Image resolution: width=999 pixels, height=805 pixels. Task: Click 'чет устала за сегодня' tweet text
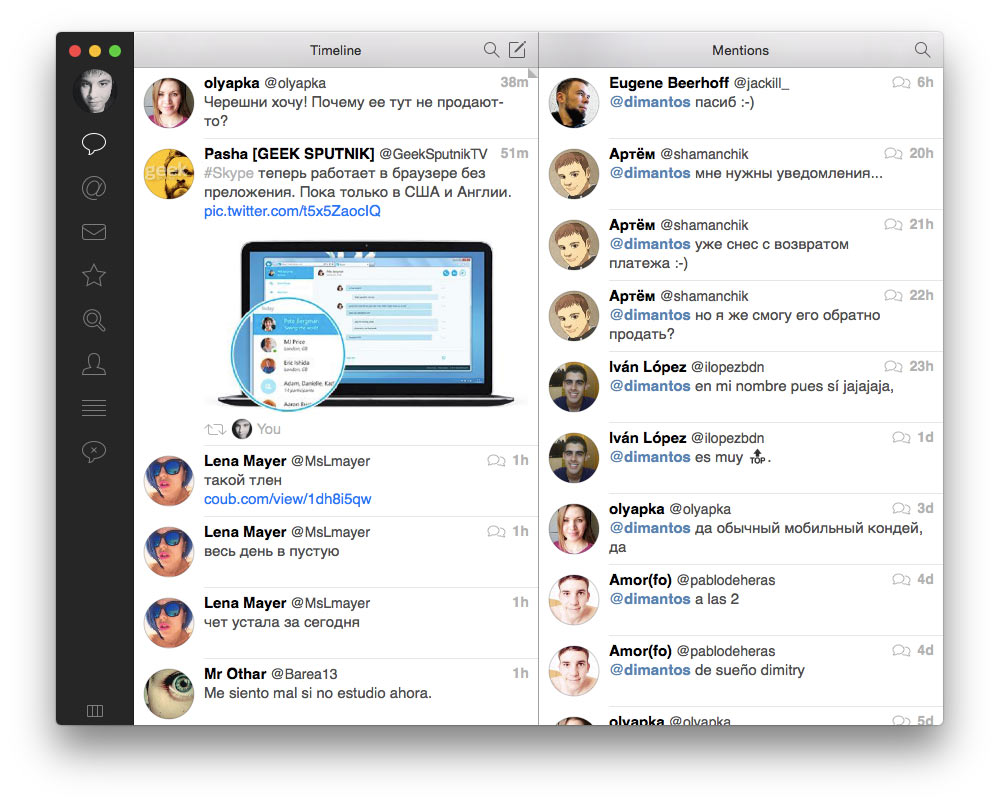click(x=282, y=622)
